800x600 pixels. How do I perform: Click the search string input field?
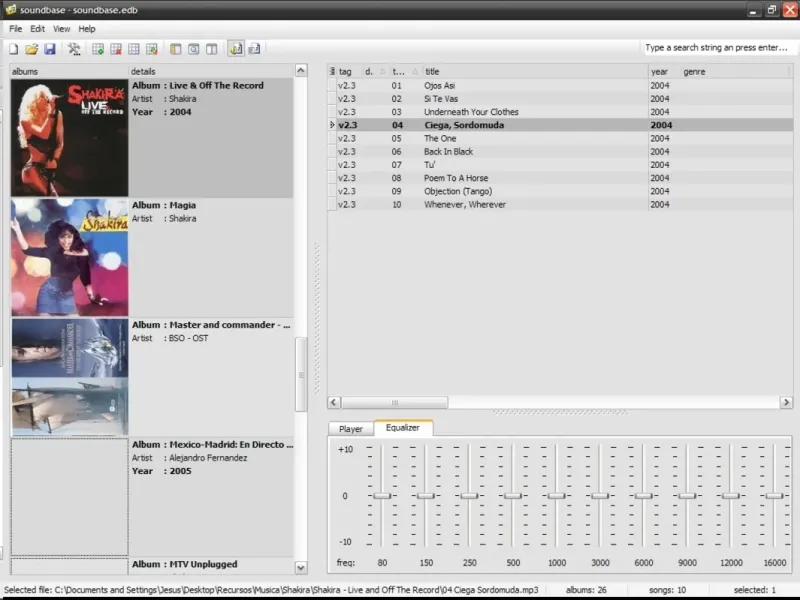pos(715,48)
